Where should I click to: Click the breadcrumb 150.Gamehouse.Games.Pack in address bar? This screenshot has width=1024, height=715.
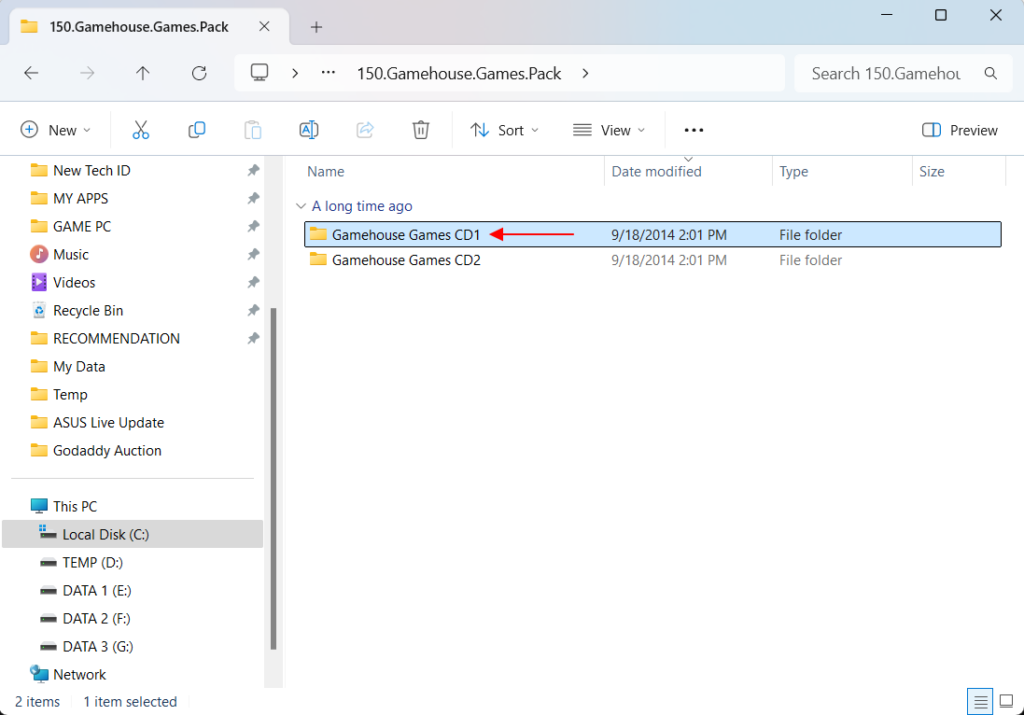[x=459, y=73]
